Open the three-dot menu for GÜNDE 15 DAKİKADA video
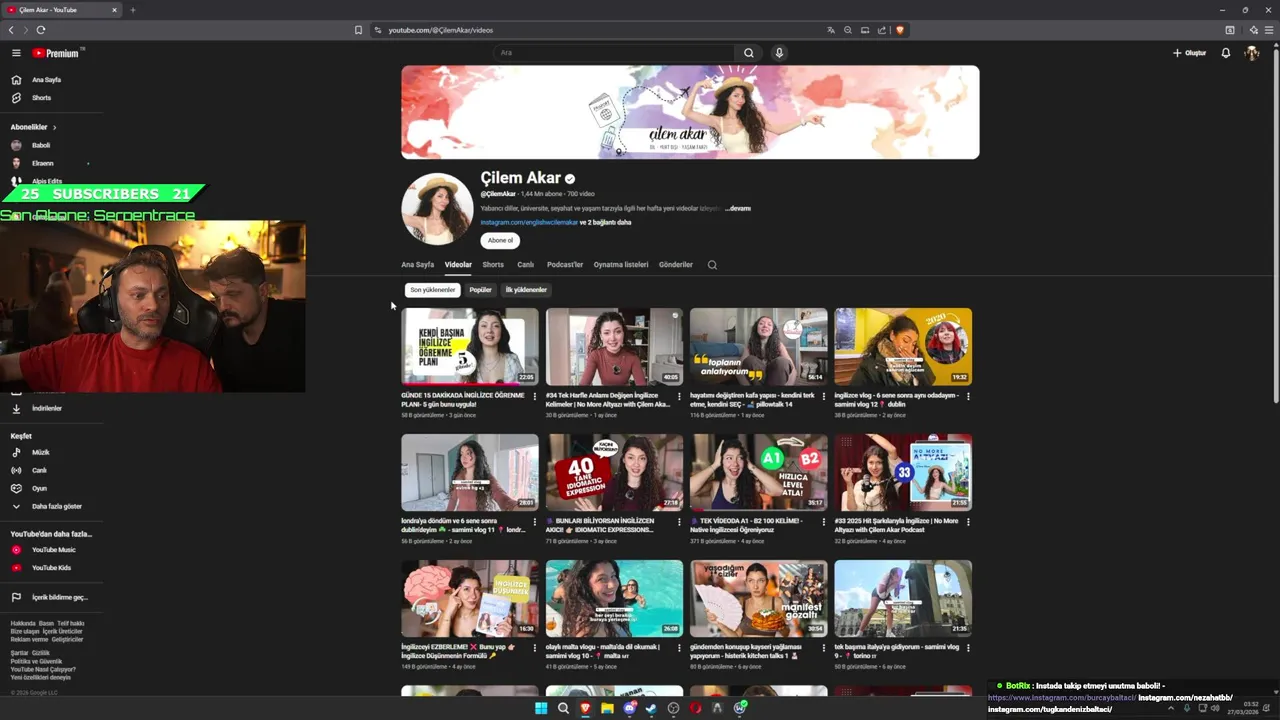 point(535,396)
